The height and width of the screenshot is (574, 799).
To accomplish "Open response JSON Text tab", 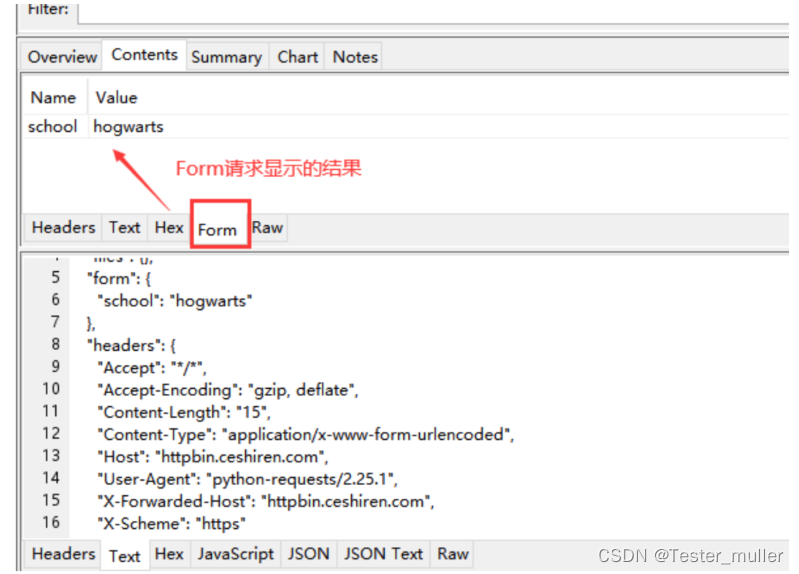I will [383, 554].
